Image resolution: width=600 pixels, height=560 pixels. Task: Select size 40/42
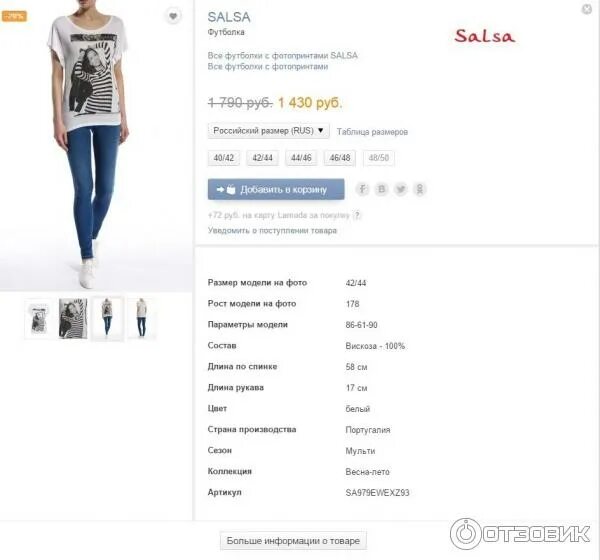pos(224,158)
